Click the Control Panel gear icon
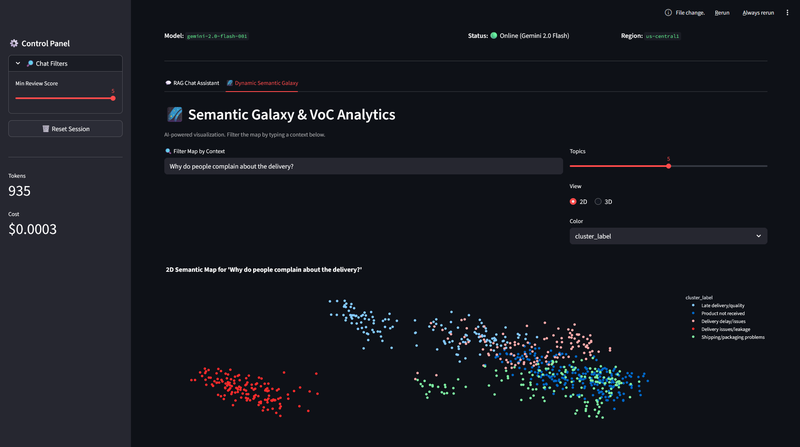The image size is (800, 447). click(14, 44)
